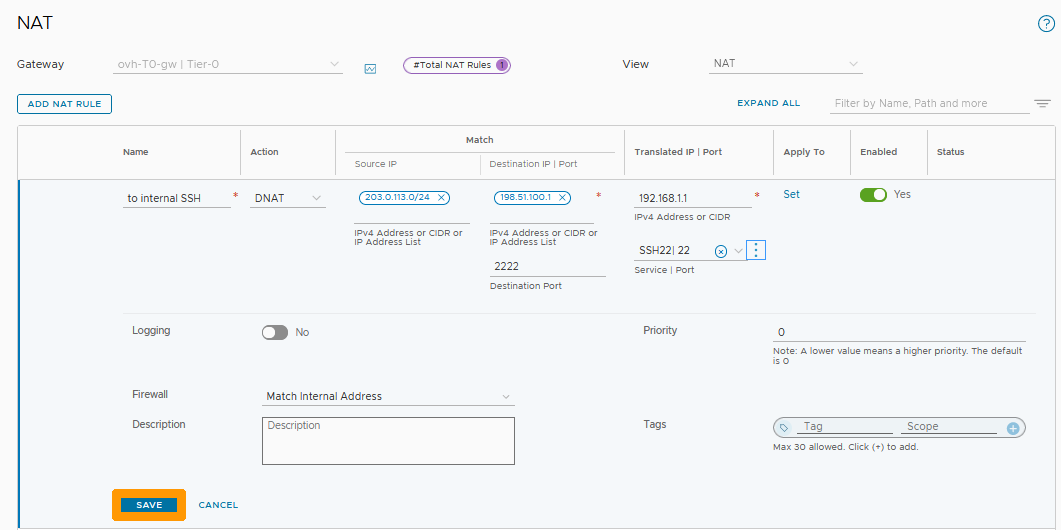Click into the Description text area
Image resolution: width=1061 pixels, height=530 pixels.
point(388,441)
